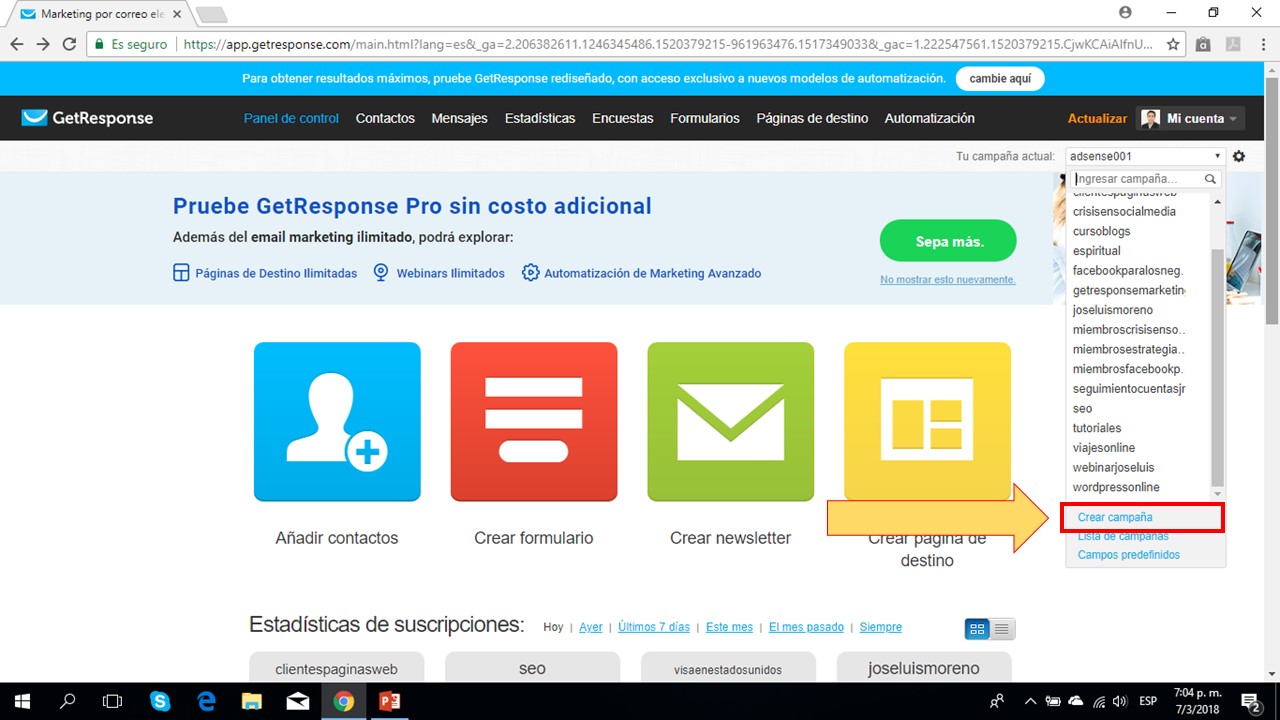Filter statistics by Siempre
The height and width of the screenshot is (720, 1280).
tap(881, 627)
